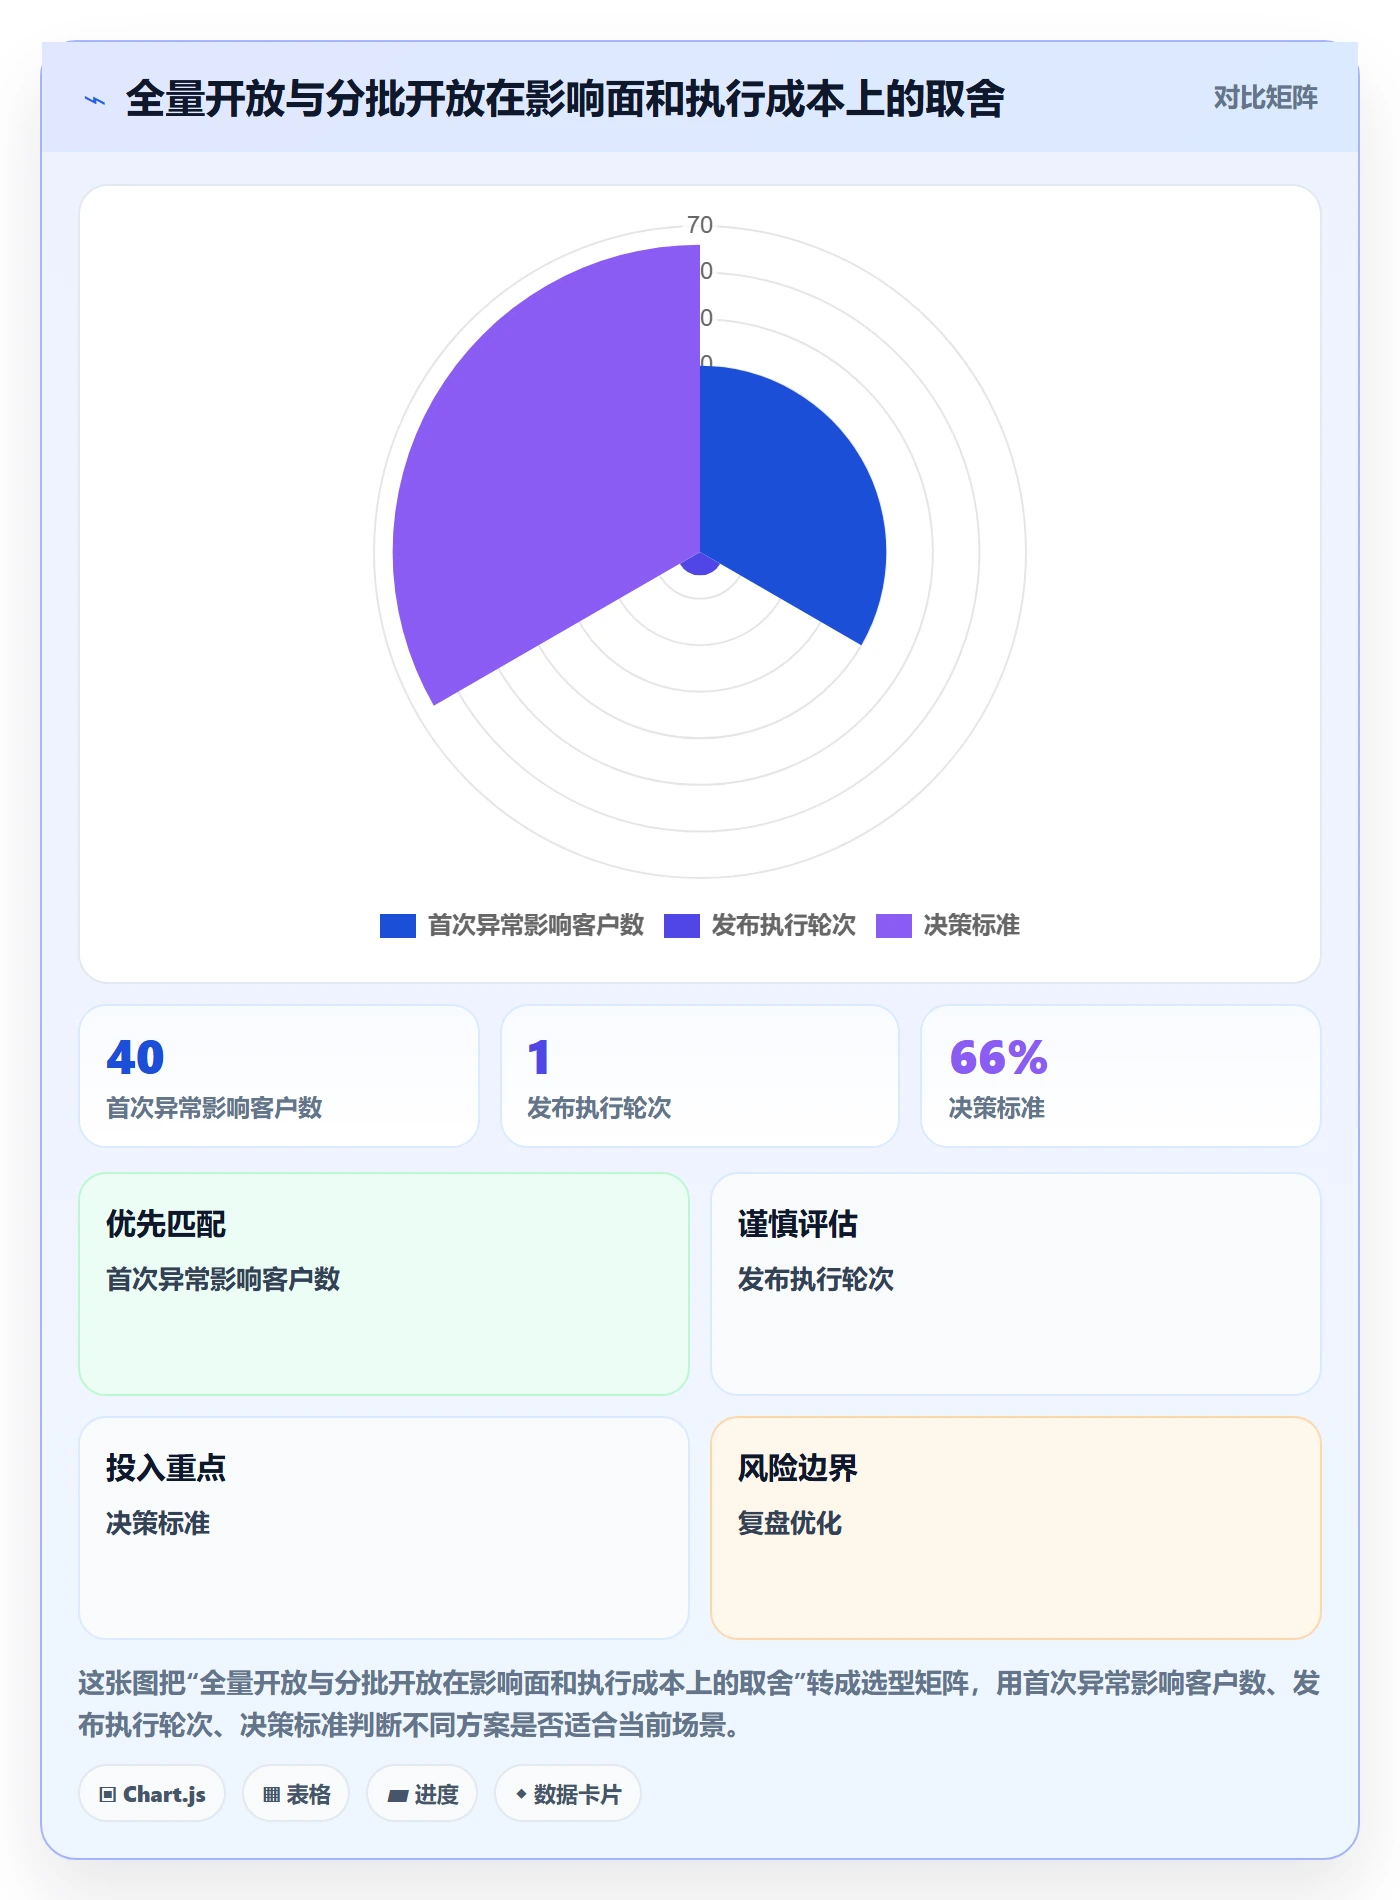Click the diamond icon in 数据卡片 chip
This screenshot has width=1400, height=1900.
coord(521,1794)
